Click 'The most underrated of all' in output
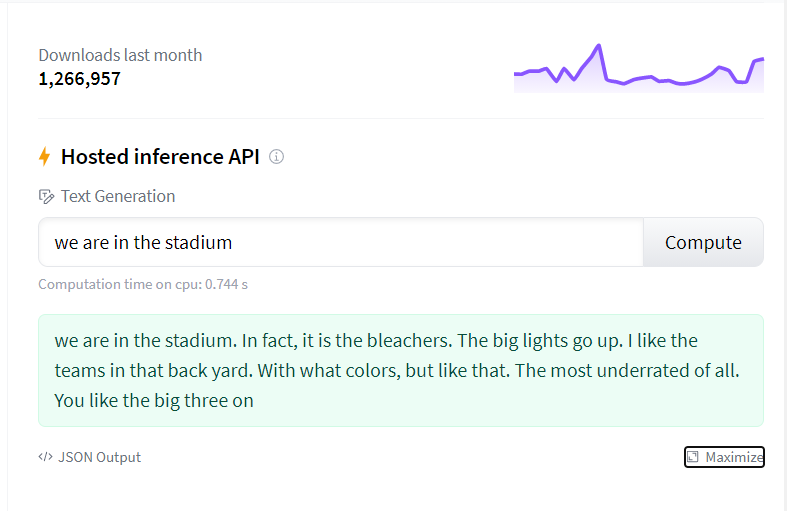This screenshot has height=511, width=787. coord(627,371)
